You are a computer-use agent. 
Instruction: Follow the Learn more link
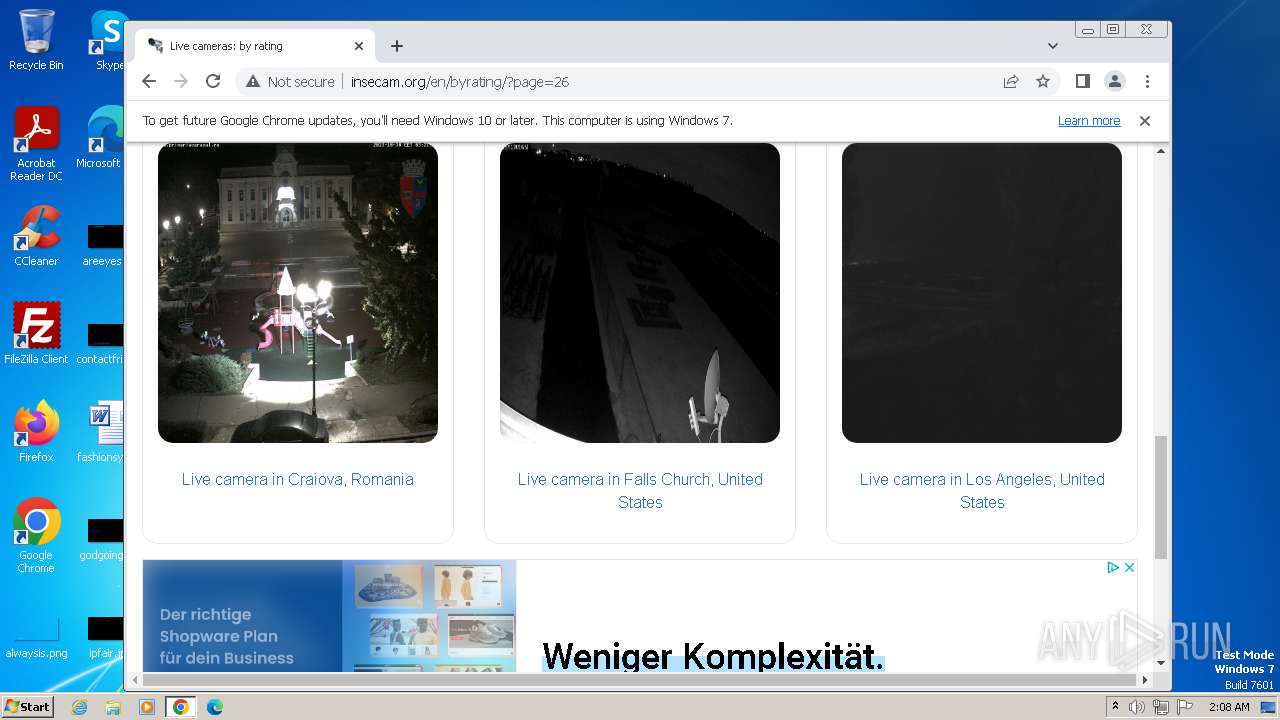tap(1089, 120)
